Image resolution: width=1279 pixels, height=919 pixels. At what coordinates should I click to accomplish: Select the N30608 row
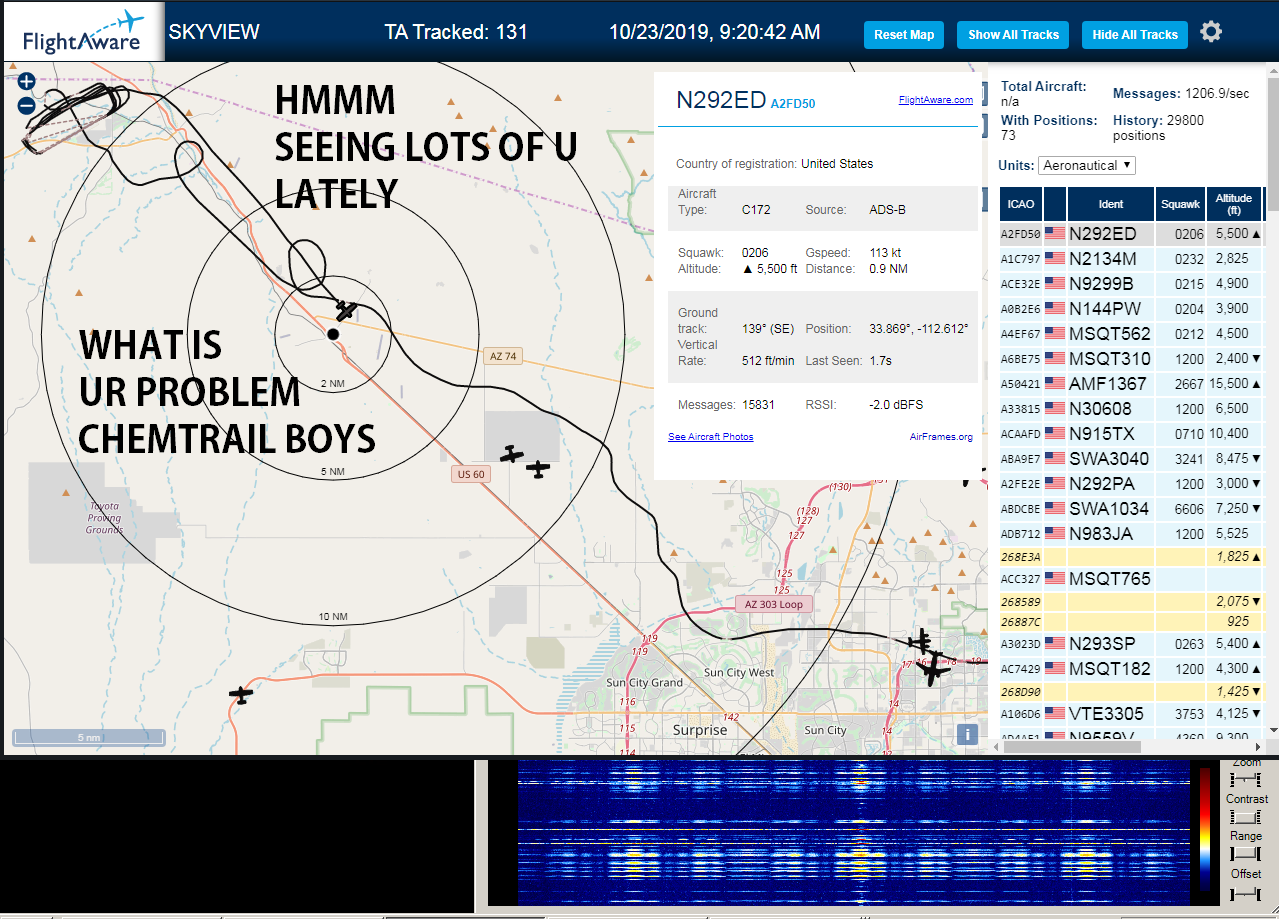coord(1131,409)
